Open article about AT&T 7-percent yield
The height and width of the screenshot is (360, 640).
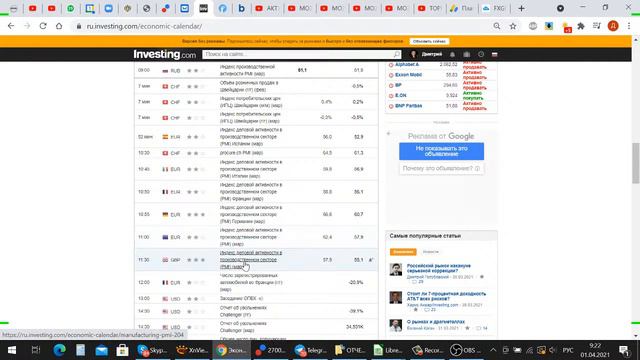(x=446, y=296)
